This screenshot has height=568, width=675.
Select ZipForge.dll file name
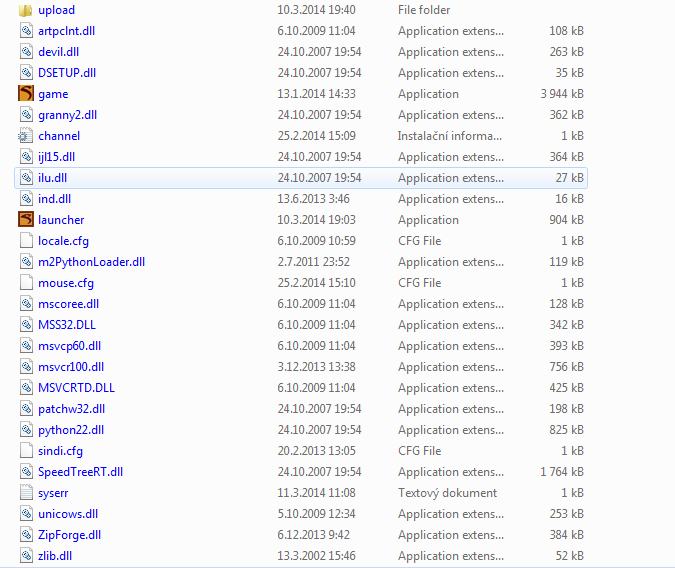(69, 535)
